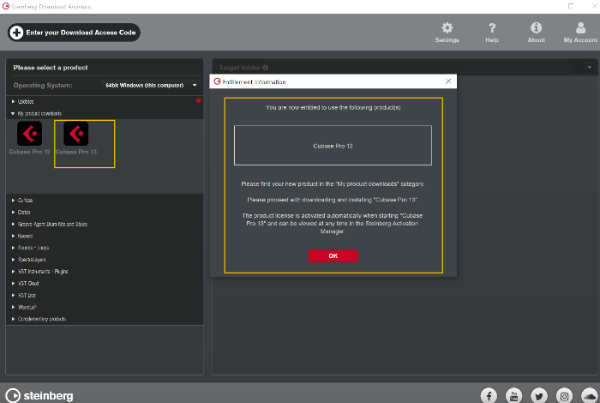Open the About info icon
This screenshot has width=600, height=403.
point(536,28)
